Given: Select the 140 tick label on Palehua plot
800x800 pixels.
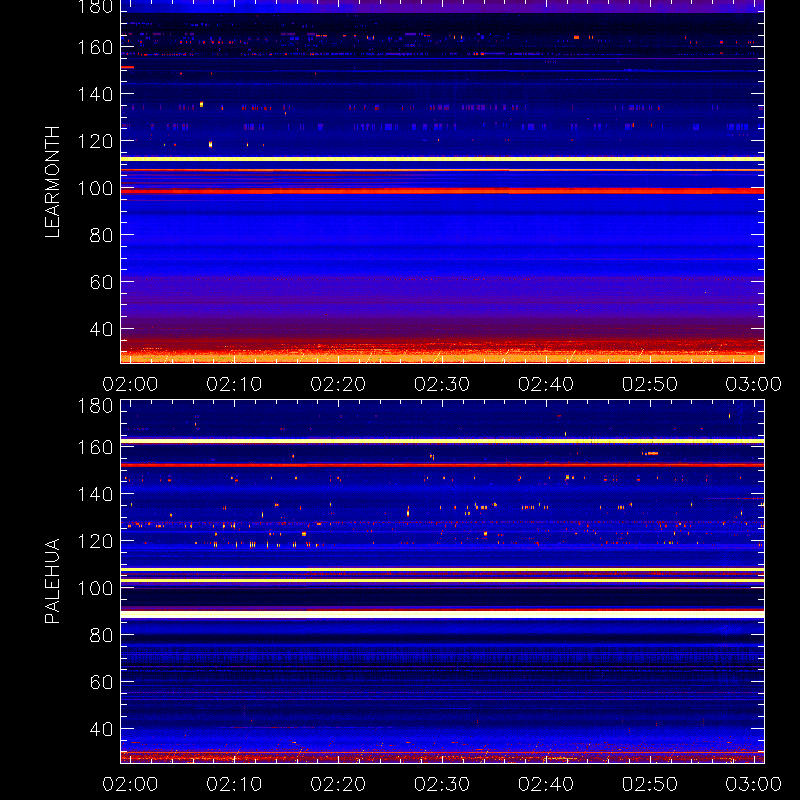Looking at the screenshot, I should pos(95,494).
